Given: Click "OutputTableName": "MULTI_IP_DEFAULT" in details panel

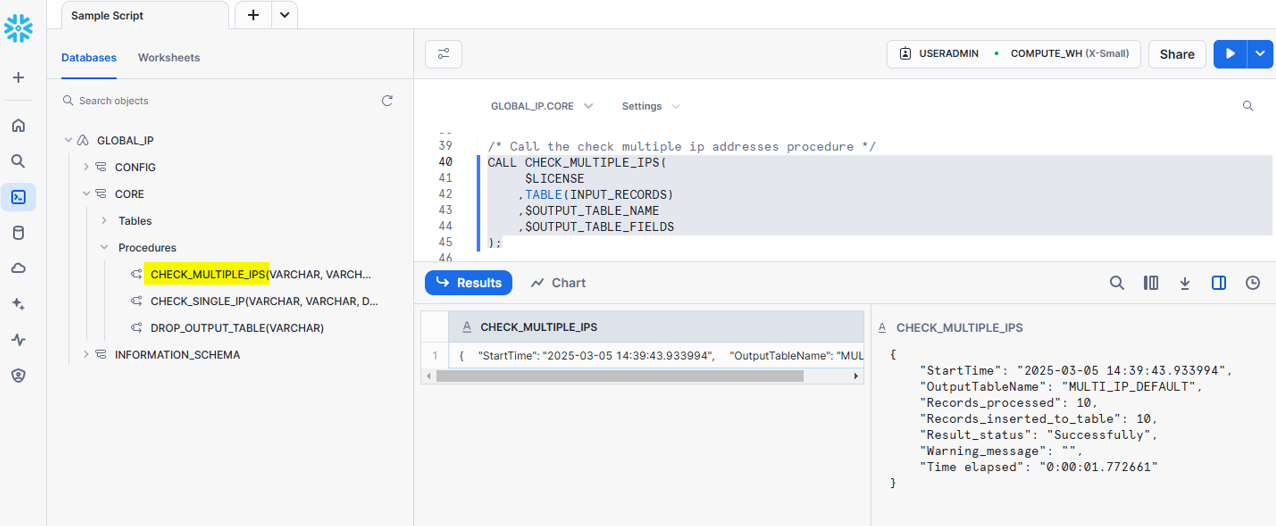Looking at the screenshot, I should click(1061, 386).
